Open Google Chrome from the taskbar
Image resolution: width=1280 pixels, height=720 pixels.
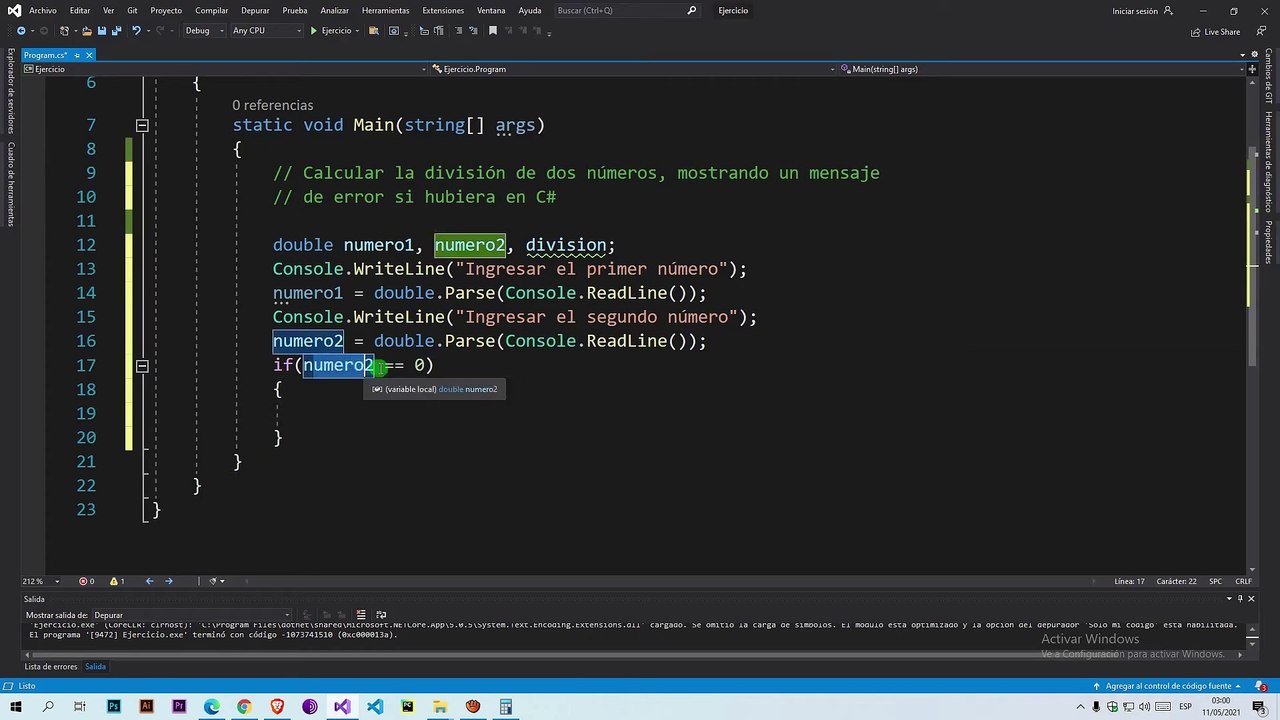(244, 707)
